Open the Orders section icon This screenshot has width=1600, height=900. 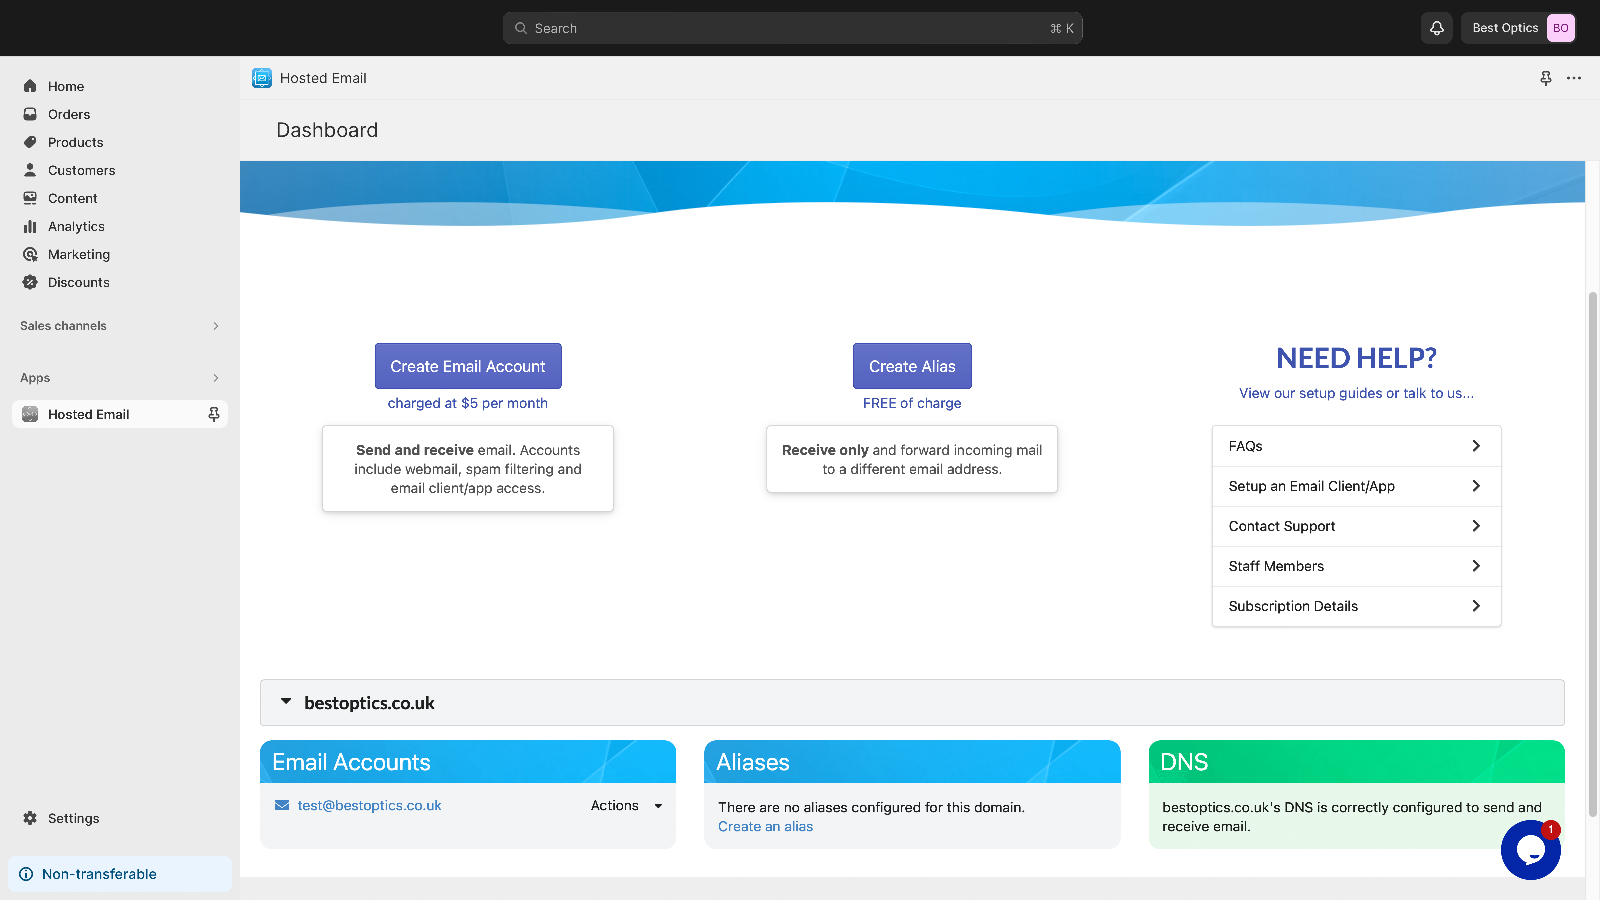click(30, 114)
